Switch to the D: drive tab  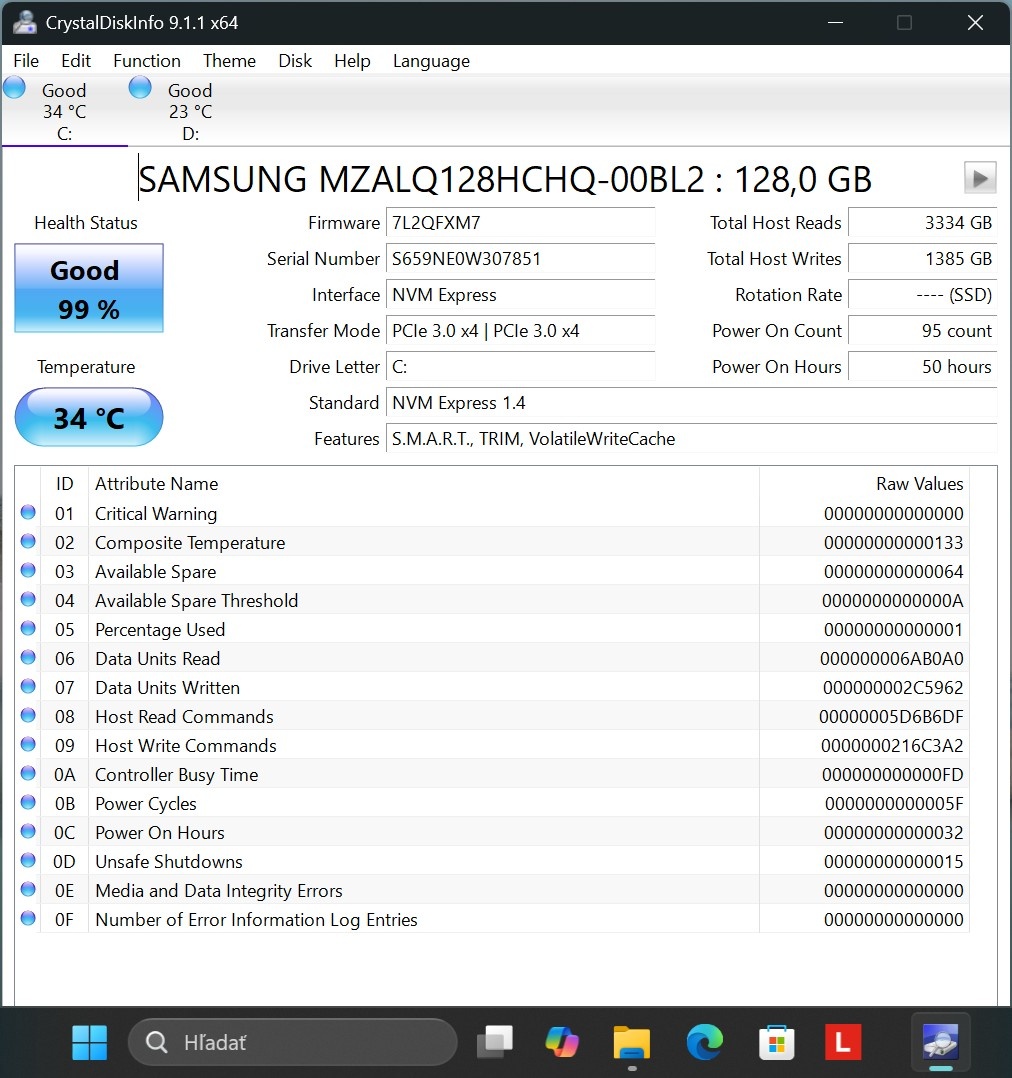click(x=189, y=111)
